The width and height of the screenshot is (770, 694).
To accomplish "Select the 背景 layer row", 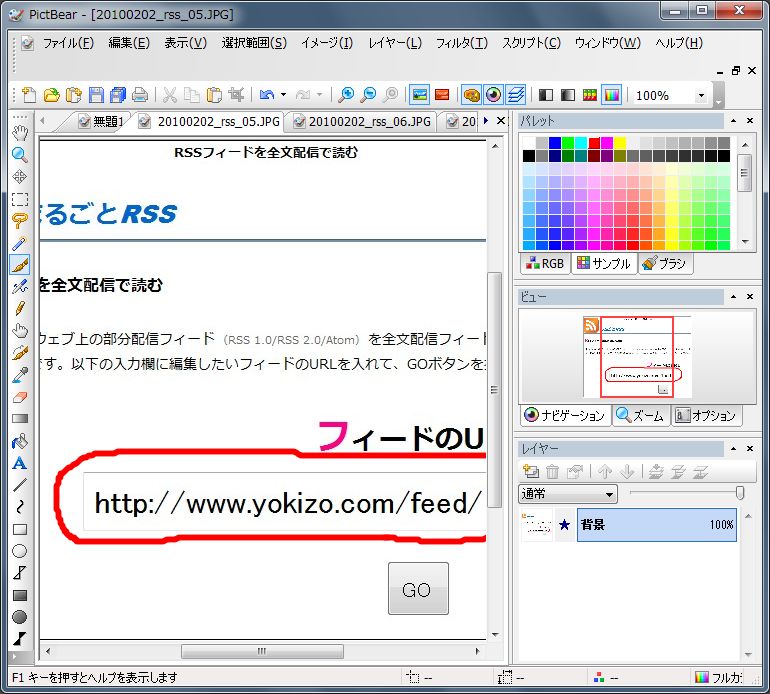I will coord(657,525).
